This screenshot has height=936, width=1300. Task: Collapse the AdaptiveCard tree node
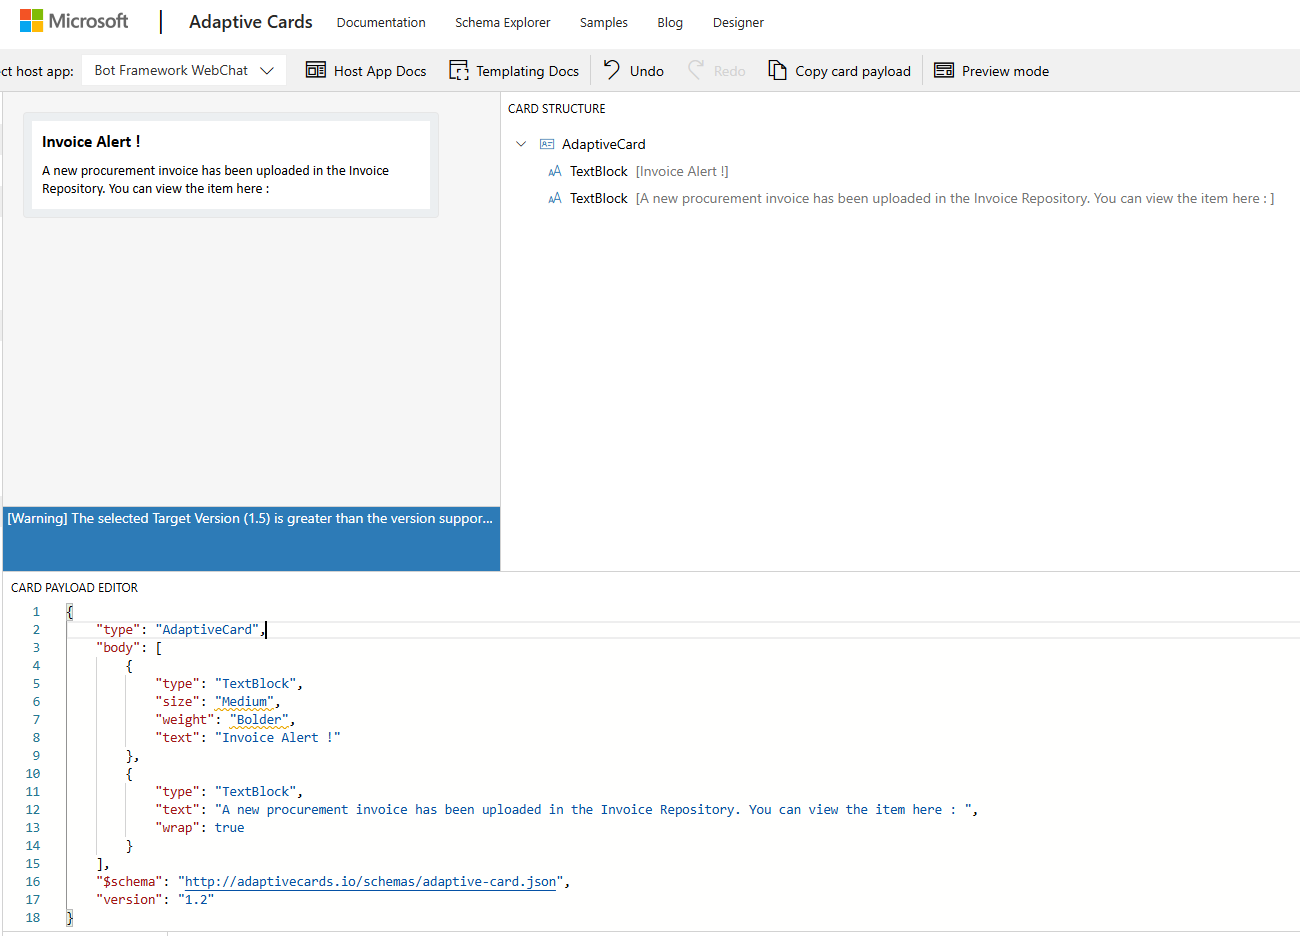tap(521, 144)
